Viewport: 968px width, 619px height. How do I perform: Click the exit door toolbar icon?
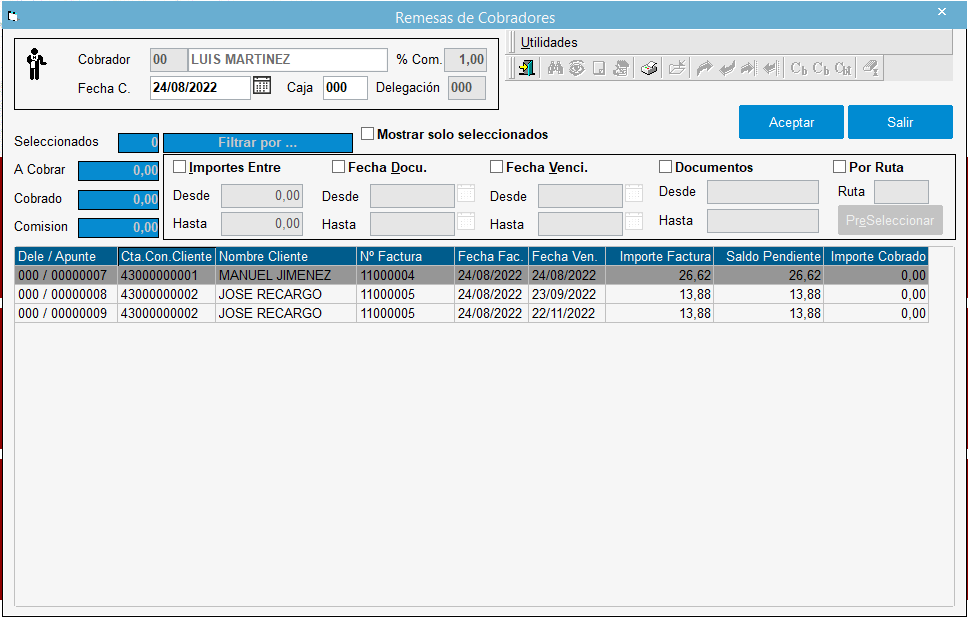click(x=526, y=68)
